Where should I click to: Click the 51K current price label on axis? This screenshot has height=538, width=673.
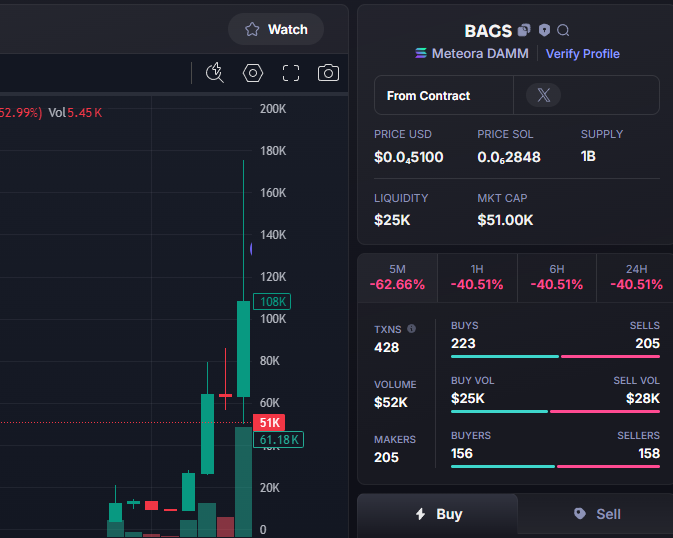[269, 422]
